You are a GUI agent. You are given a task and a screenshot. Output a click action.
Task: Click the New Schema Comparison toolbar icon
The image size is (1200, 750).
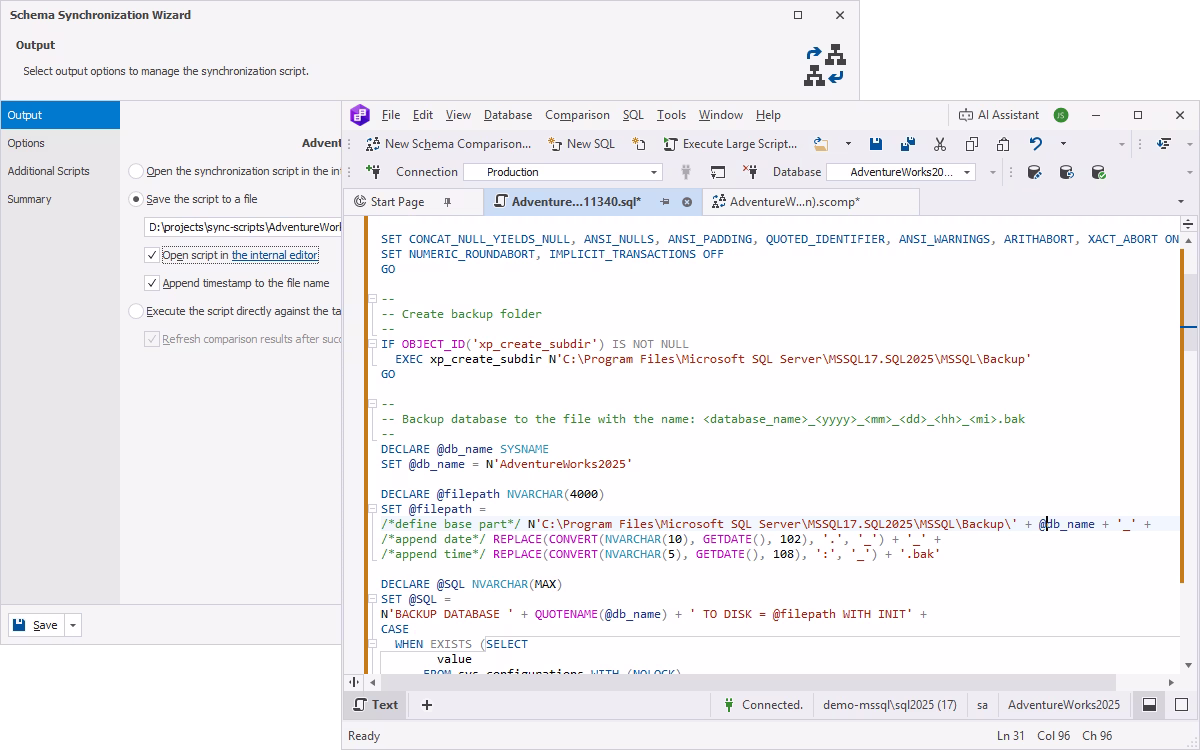(x=373, y=144)
